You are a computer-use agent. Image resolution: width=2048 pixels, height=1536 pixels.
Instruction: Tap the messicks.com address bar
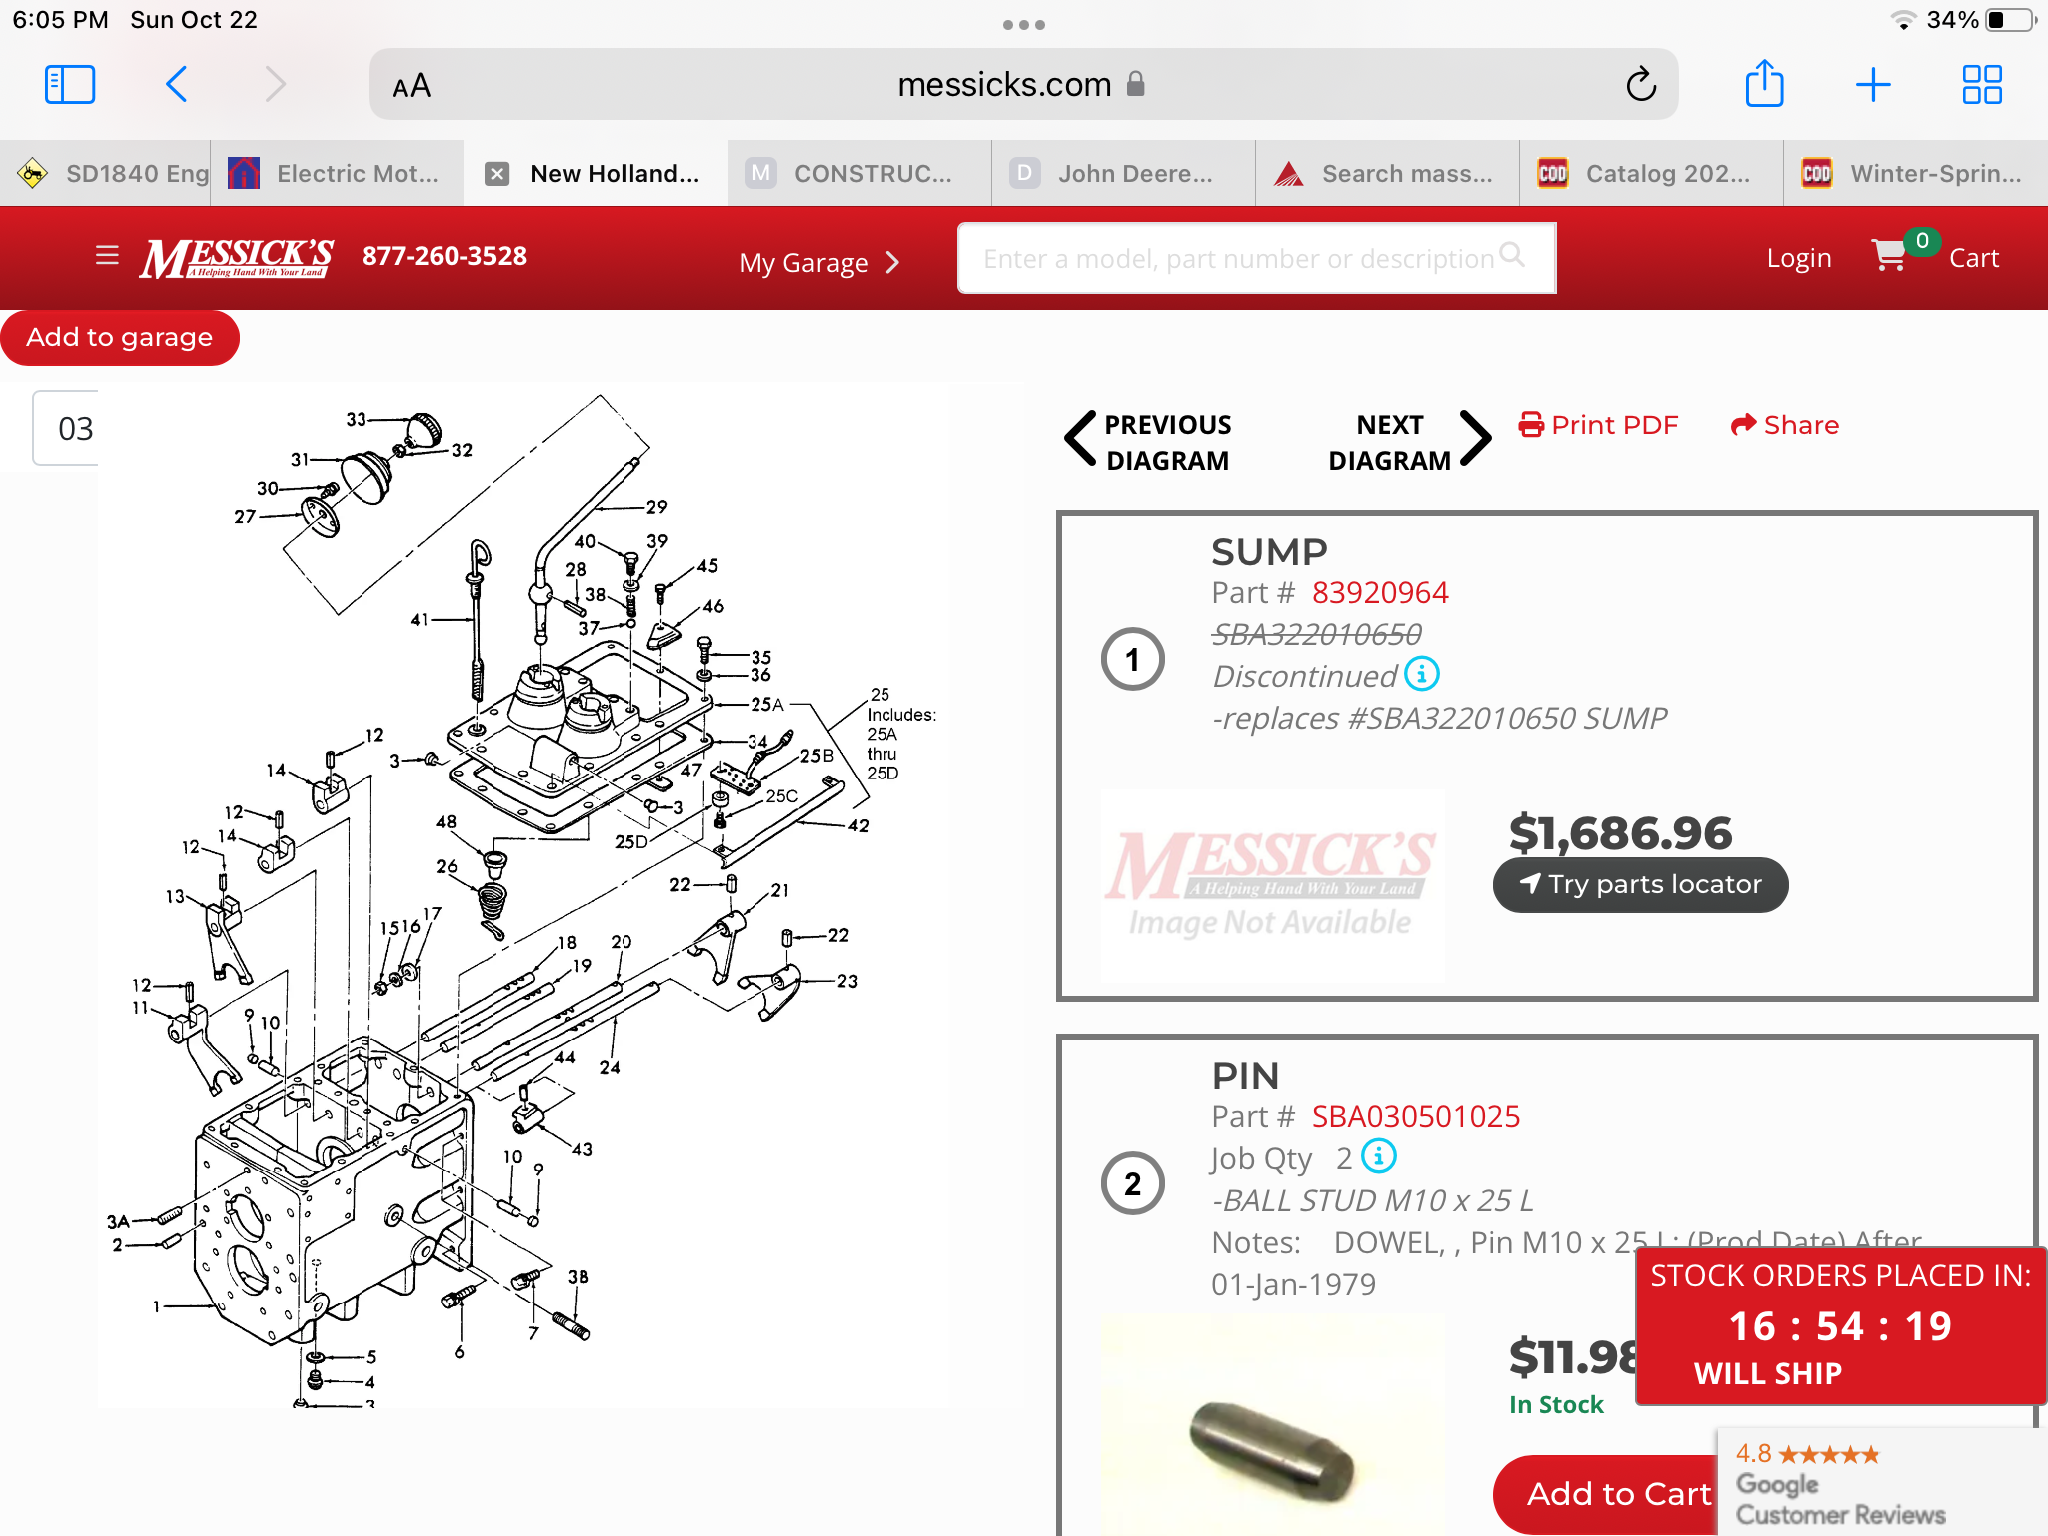click(x=1022, y=85)
